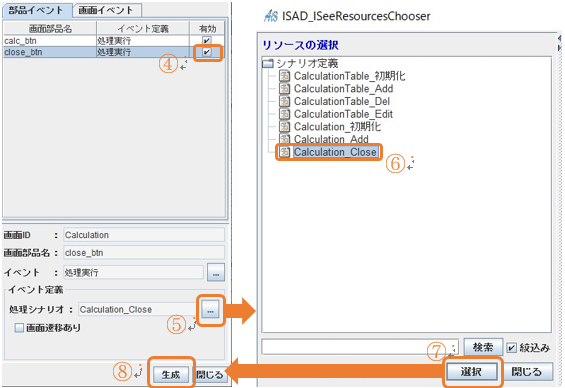This screenshot has height=388, width=565.
Task: Click the 選択 button
Action: click(471, 371)
